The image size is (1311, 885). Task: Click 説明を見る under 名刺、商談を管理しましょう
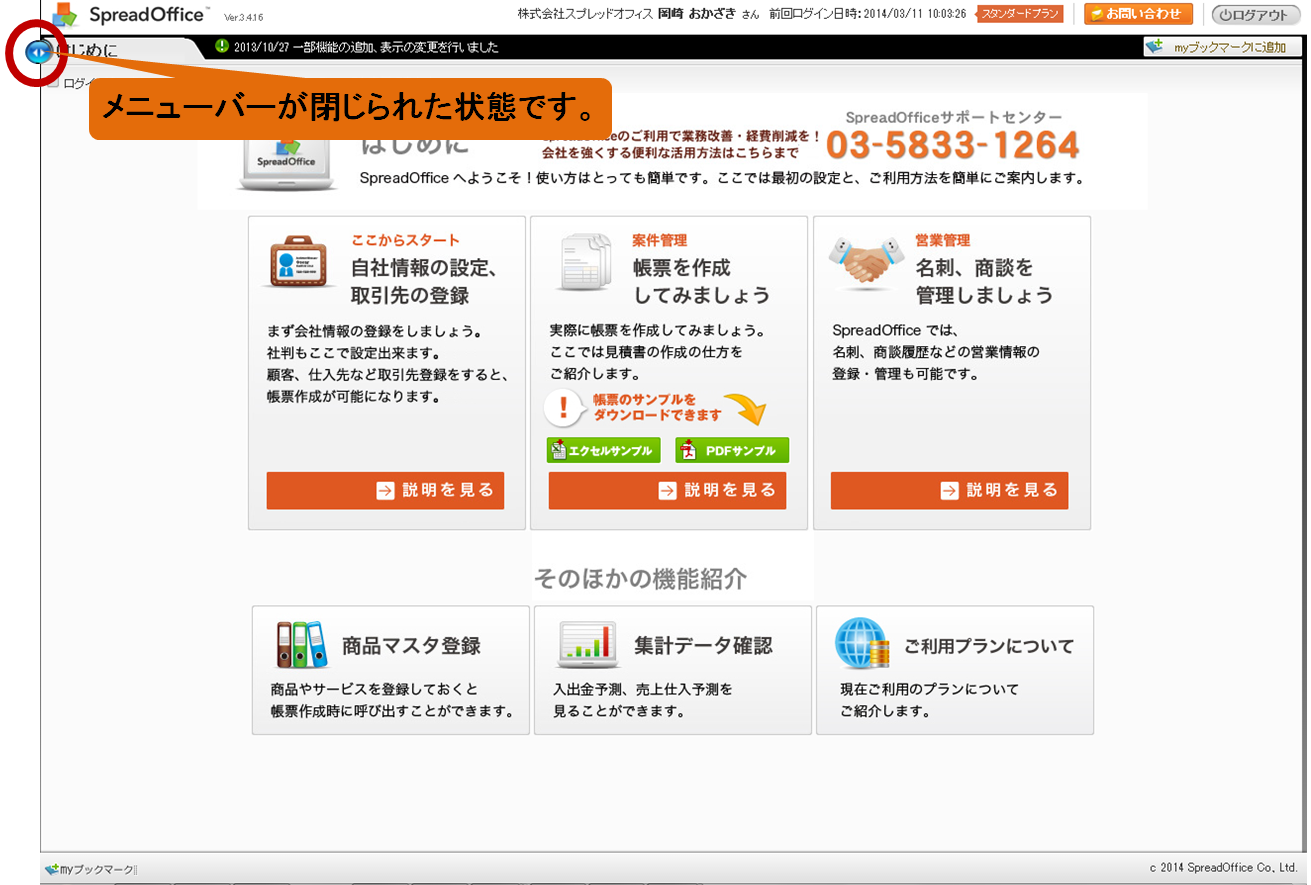pos(949,490)
